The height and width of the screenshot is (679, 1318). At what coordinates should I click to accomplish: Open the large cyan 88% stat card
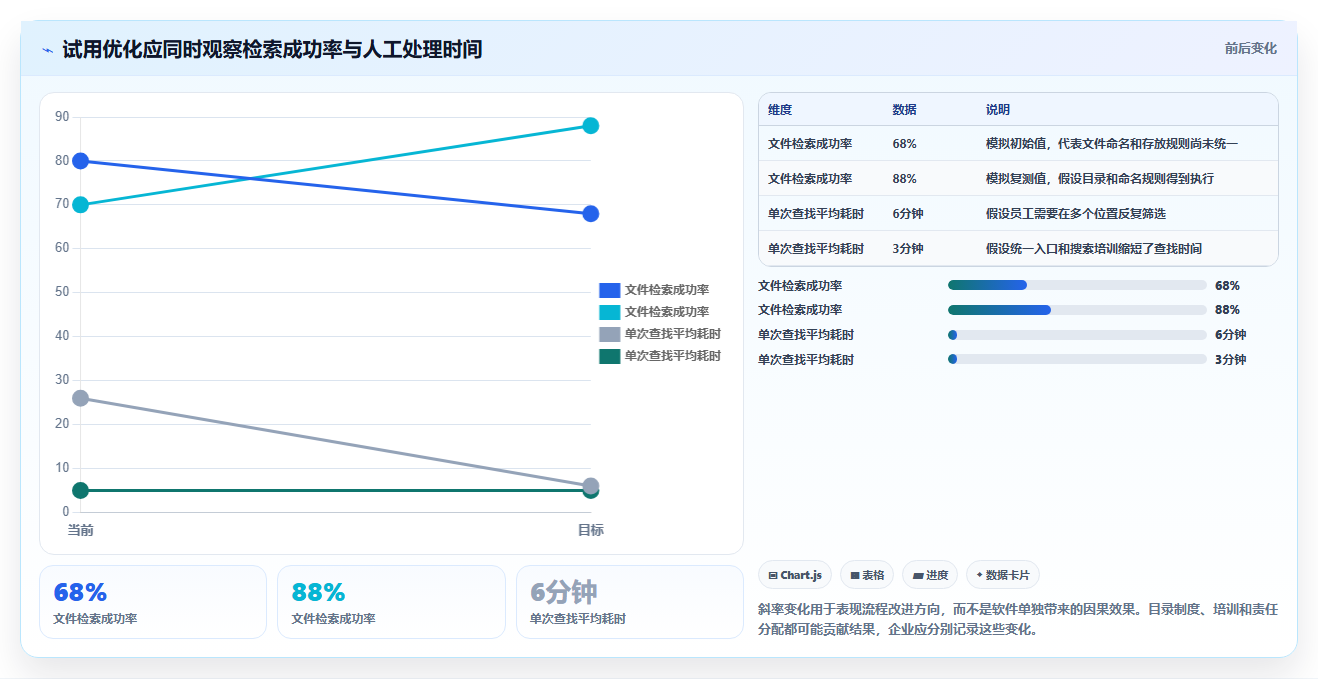coord(391,602)
